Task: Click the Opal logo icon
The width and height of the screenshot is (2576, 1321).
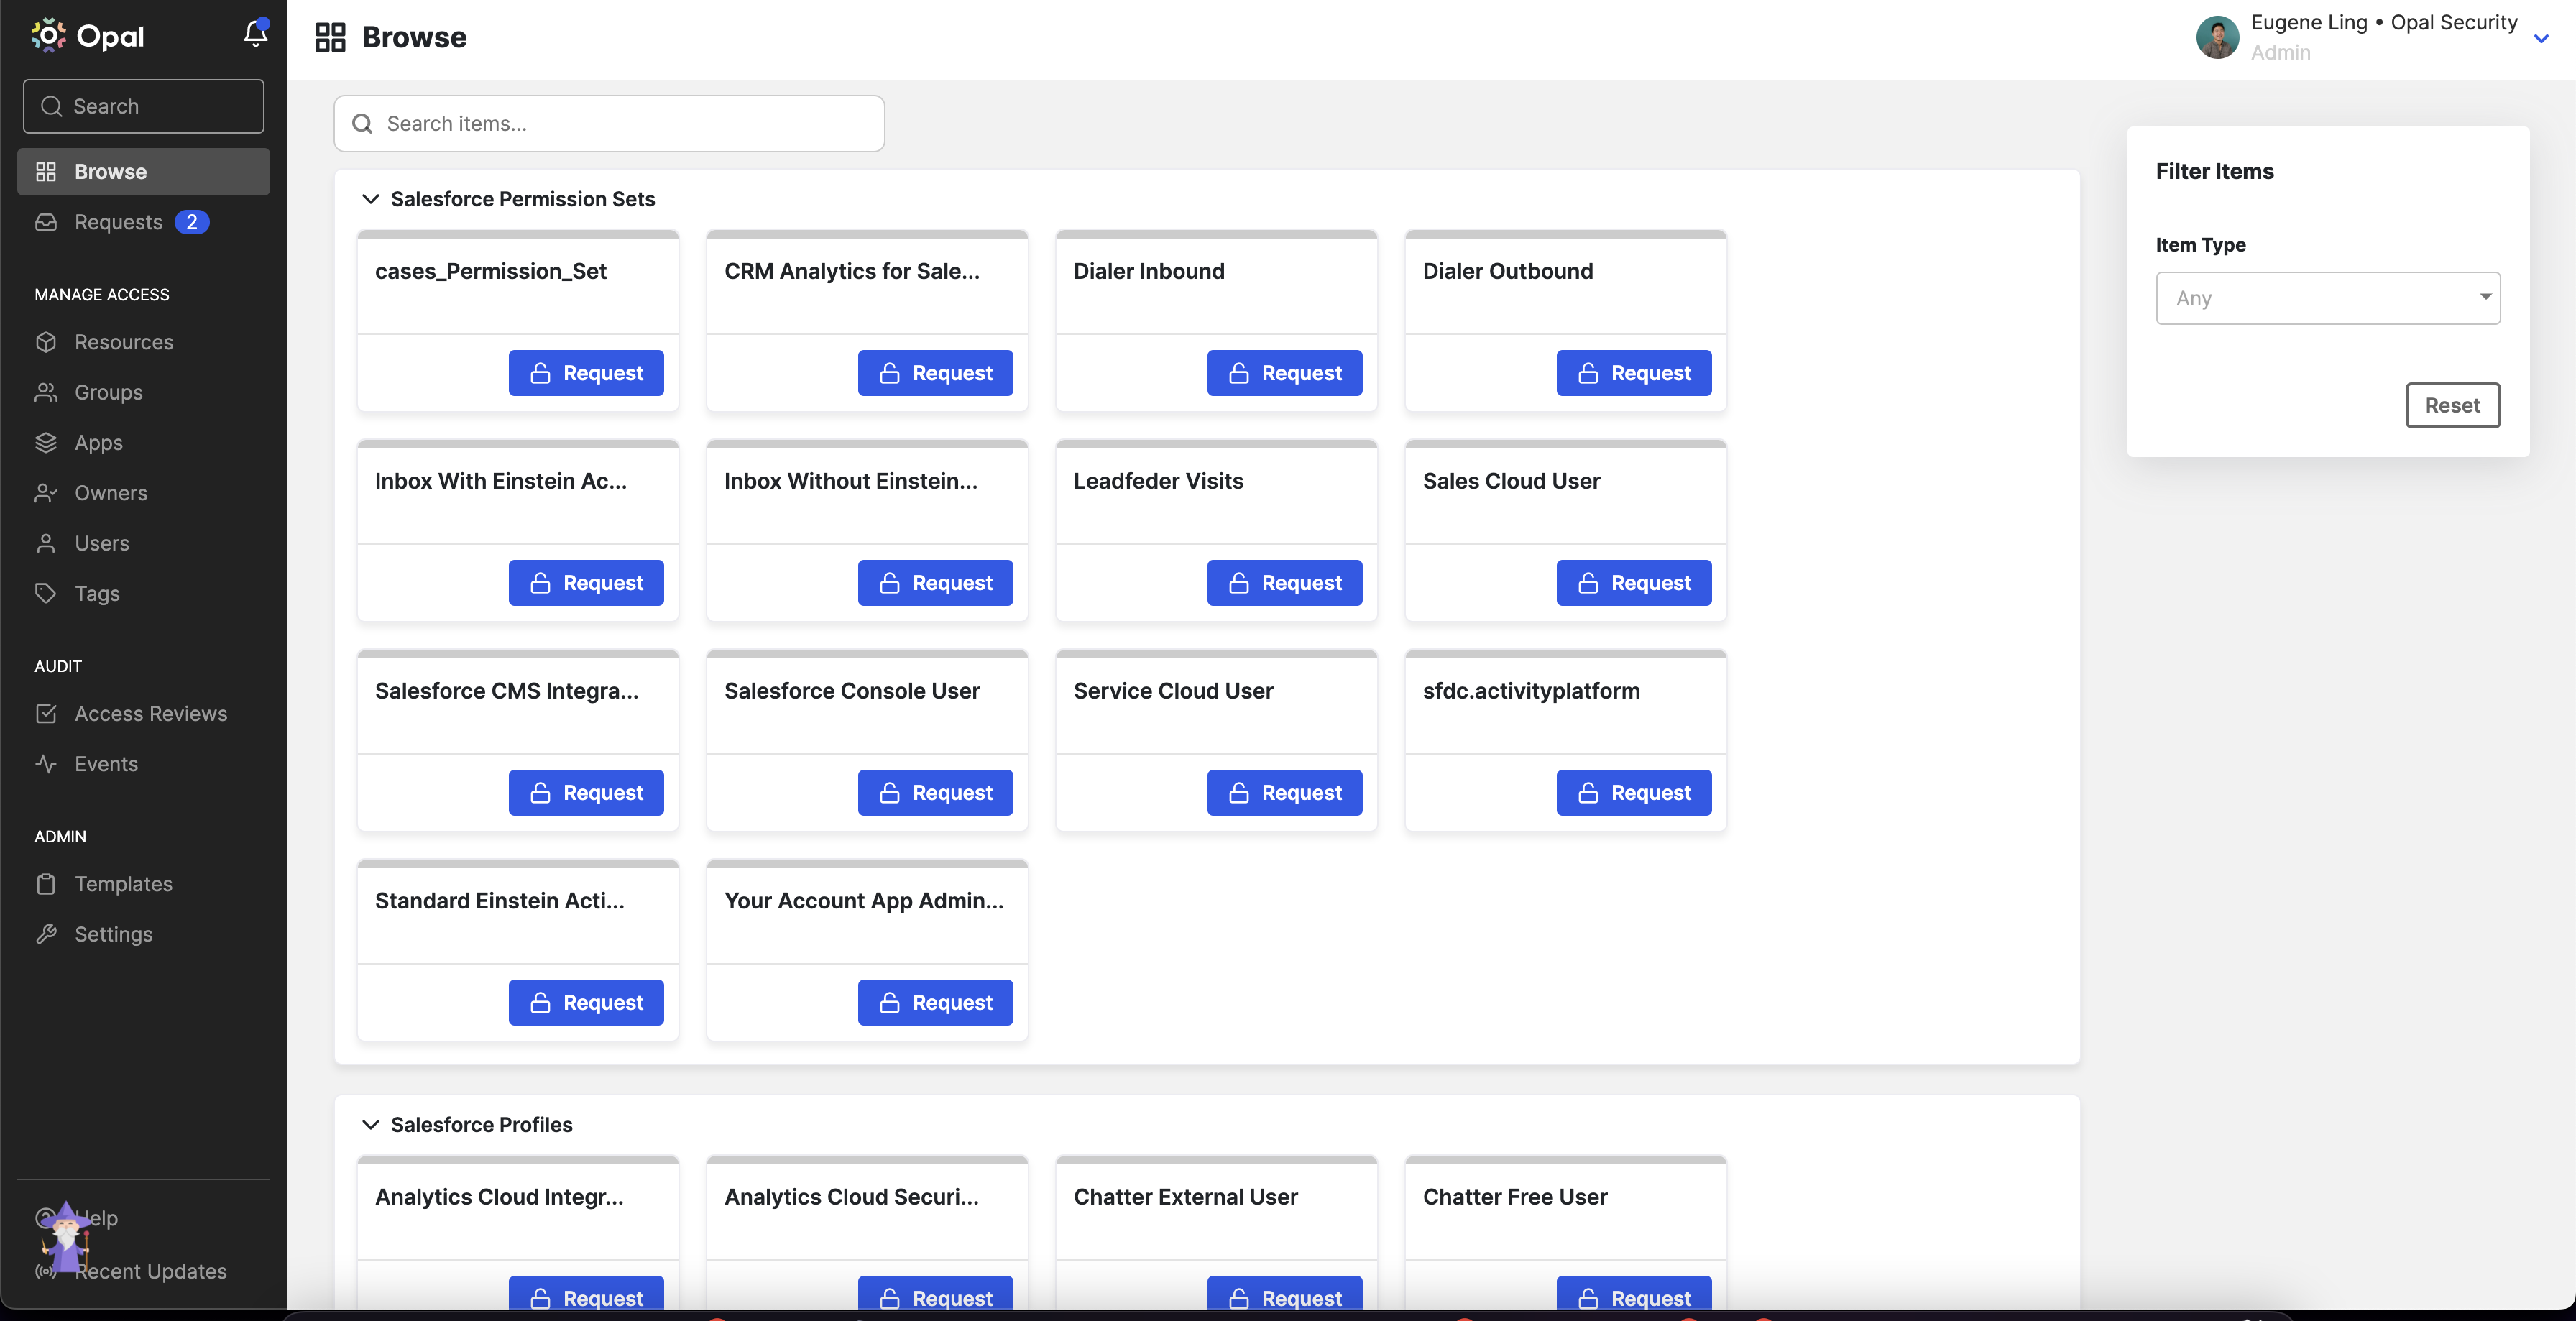Action: 48,36
